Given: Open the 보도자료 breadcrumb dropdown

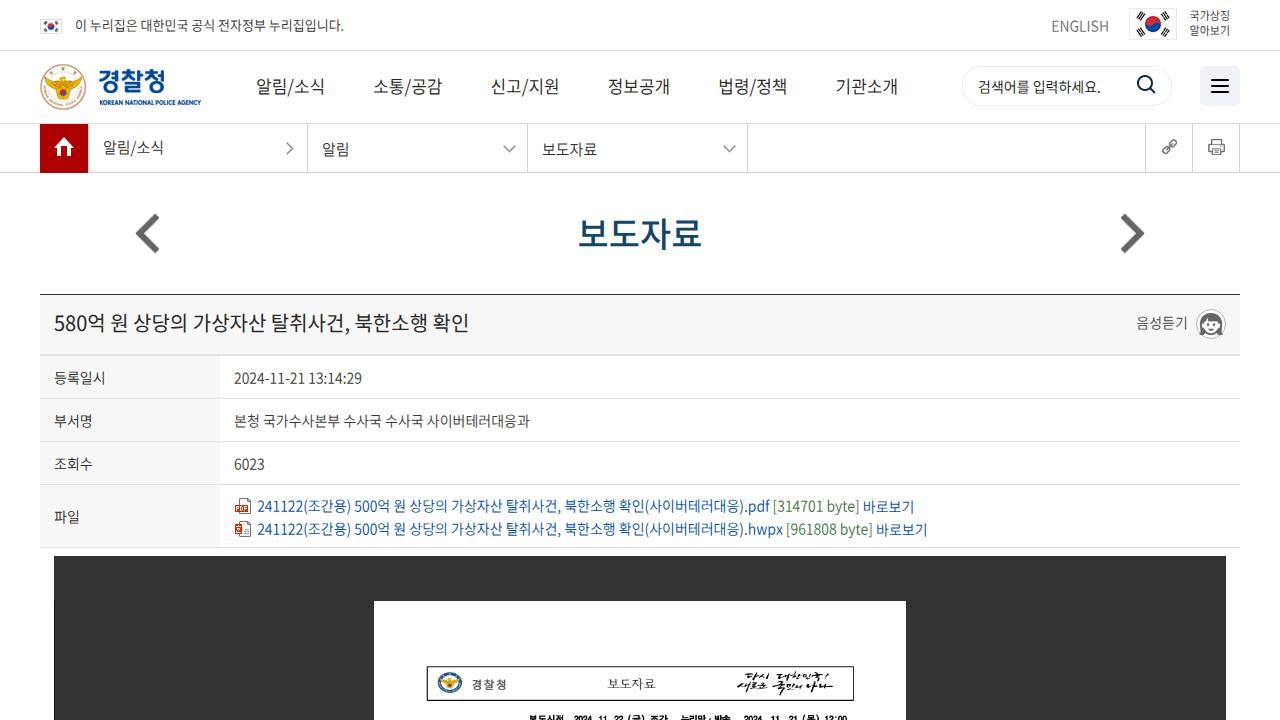Looking at the screenshot, I should (638, 148).
